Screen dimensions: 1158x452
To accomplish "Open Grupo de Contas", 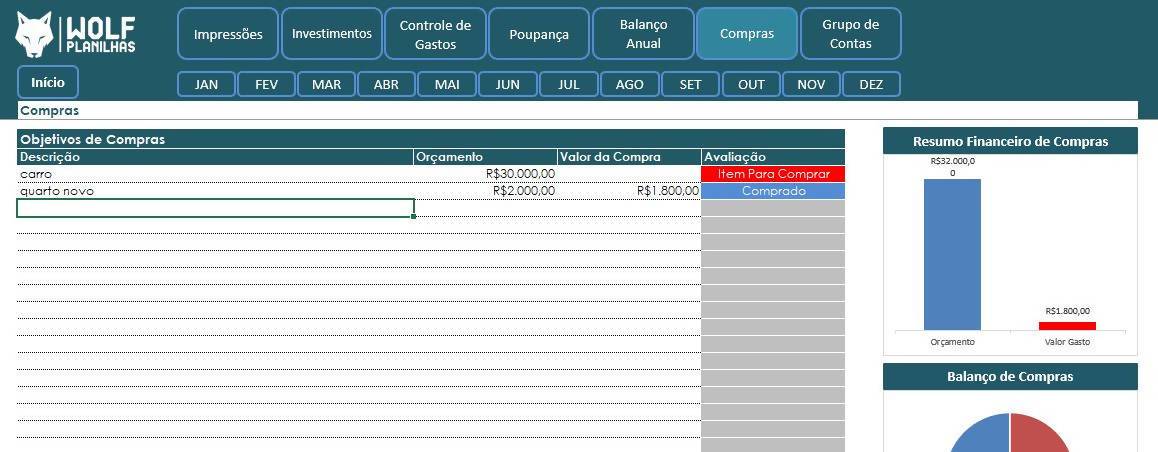I will coord(851,34).
